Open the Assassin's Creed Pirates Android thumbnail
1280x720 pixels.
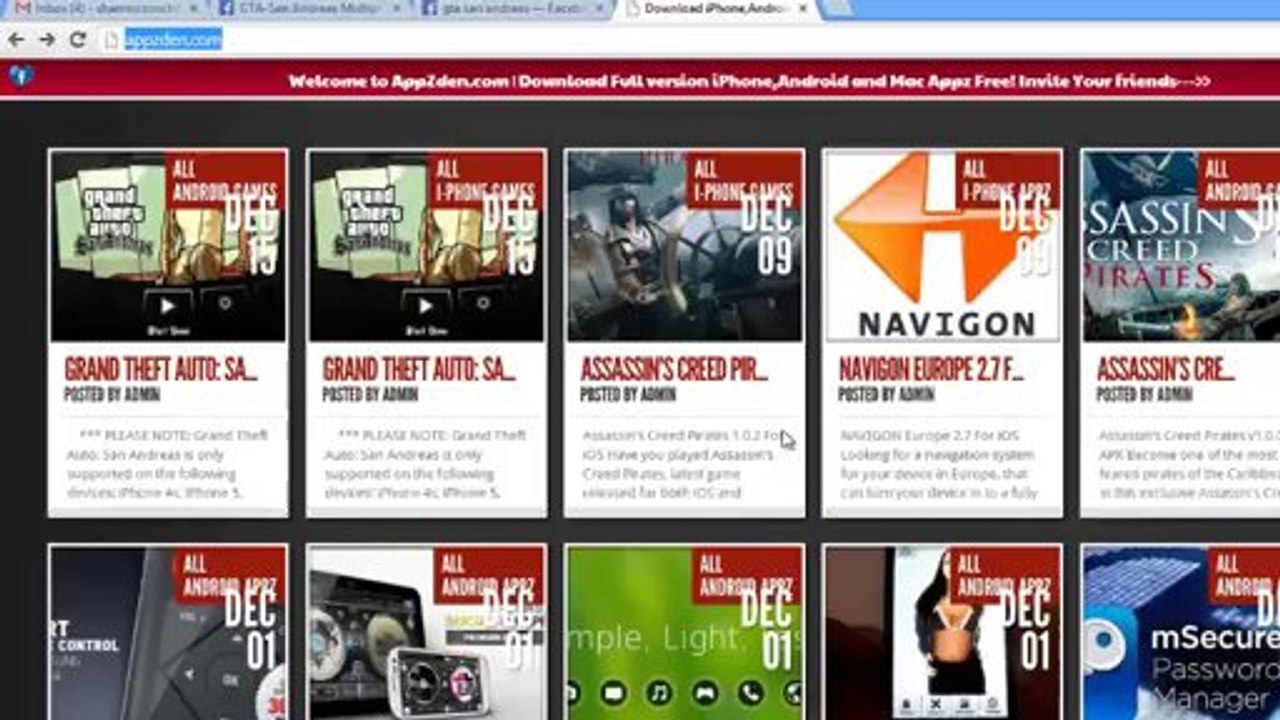pos(1181,246)
